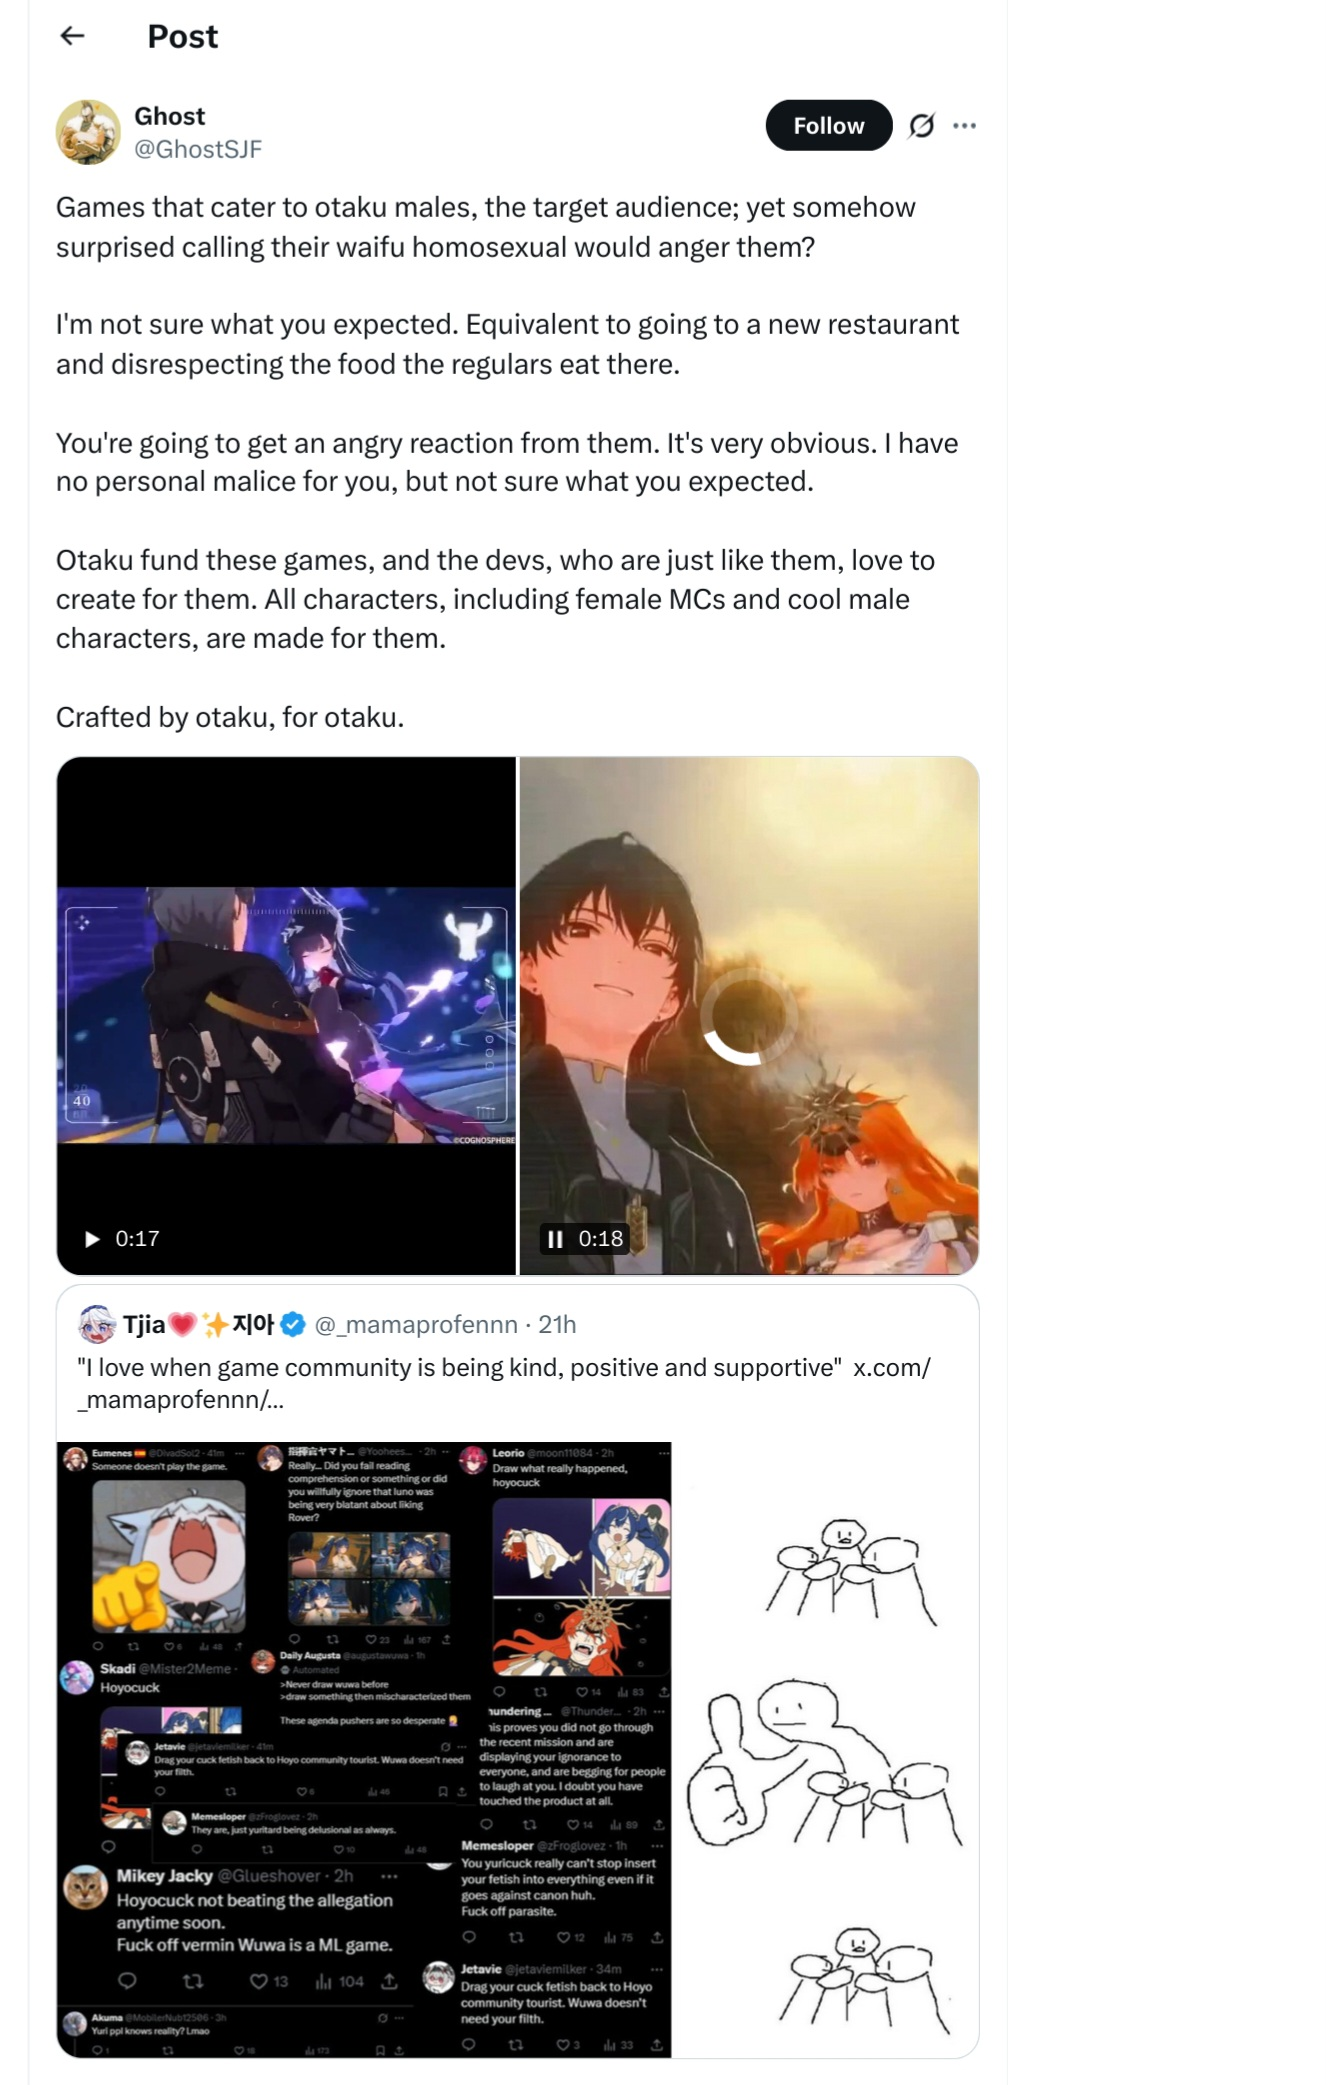Follow the Ghost account

[x=828, y=125]
